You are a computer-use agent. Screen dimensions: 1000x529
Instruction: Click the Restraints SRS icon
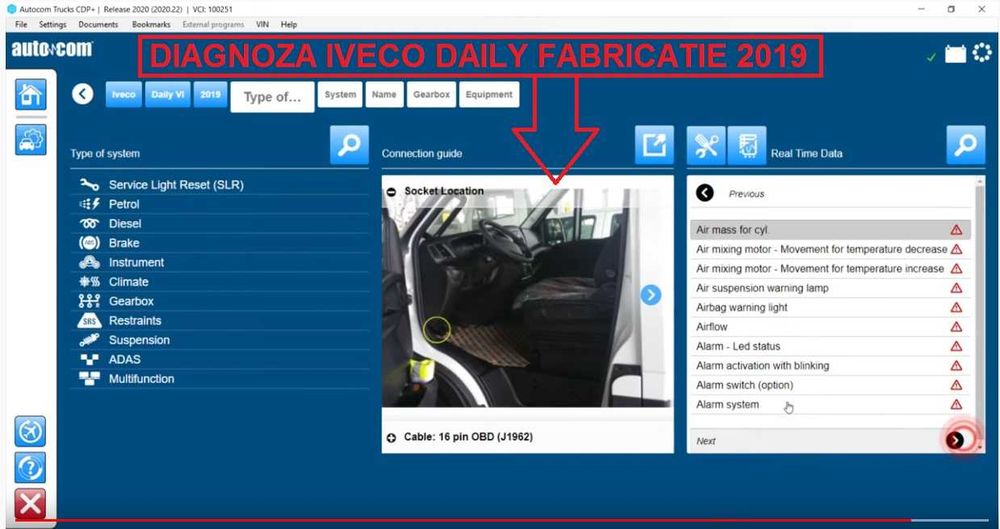click(x=89, y=321)
